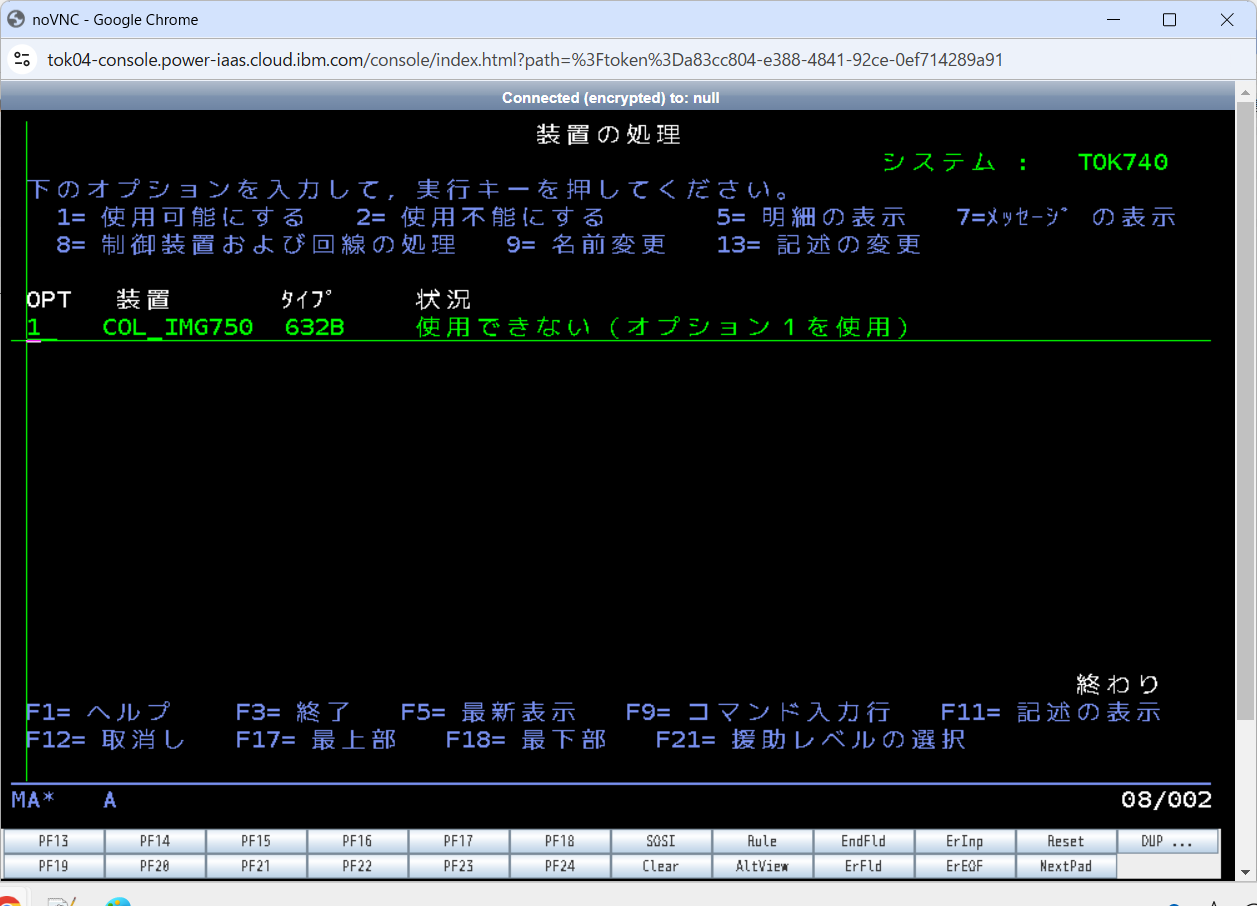Click the Clear button
This screenshot has width=1257, height=906.
(x=661, y=866)
